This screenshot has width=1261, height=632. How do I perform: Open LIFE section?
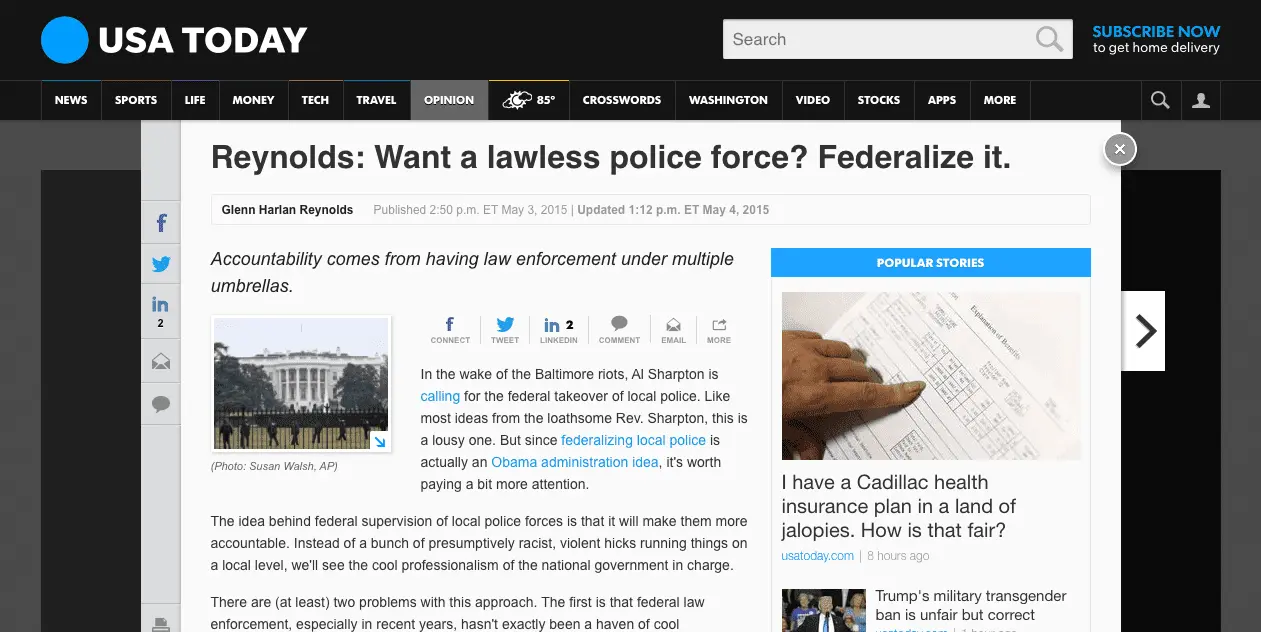[195, 100]
